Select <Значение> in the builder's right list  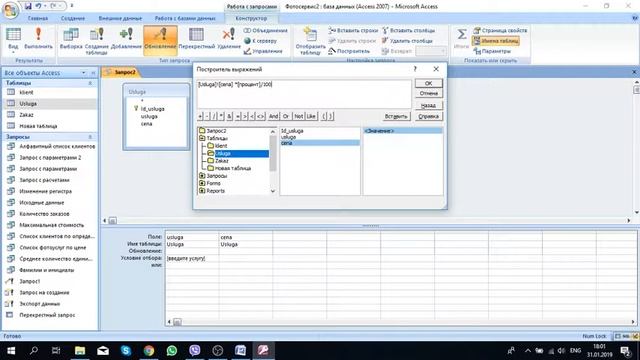coord(402,131)
